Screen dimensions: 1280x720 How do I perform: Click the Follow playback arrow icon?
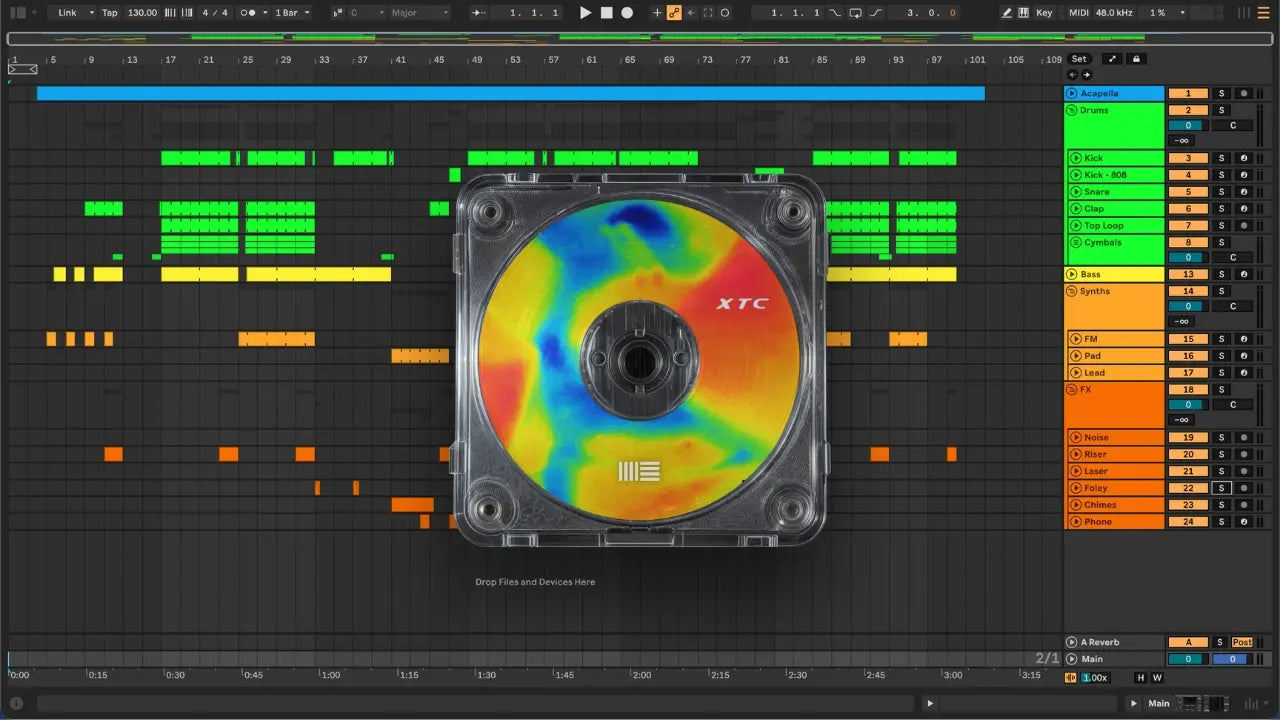[x=481, y=13]
